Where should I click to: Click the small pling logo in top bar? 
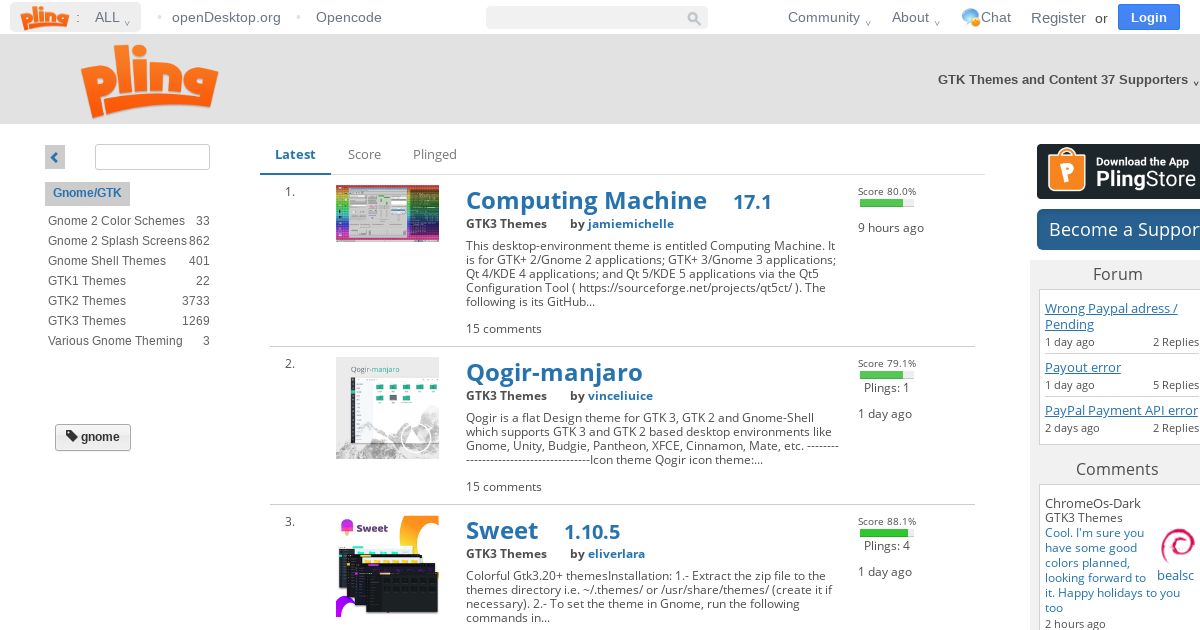(45, 17)
